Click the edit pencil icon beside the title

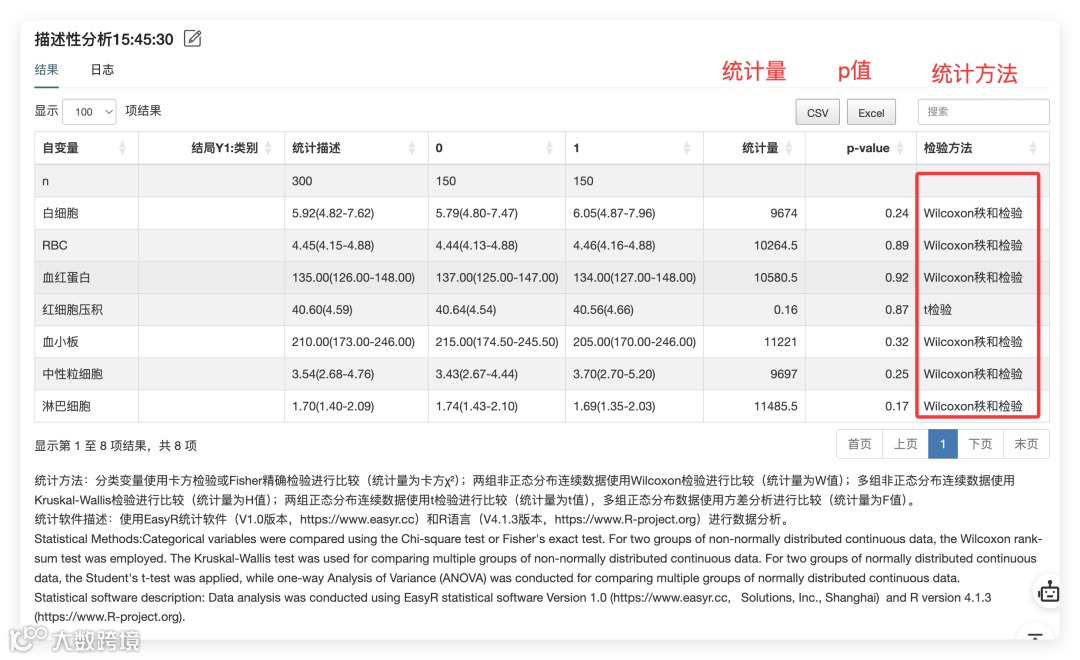(x=193, y=39)
